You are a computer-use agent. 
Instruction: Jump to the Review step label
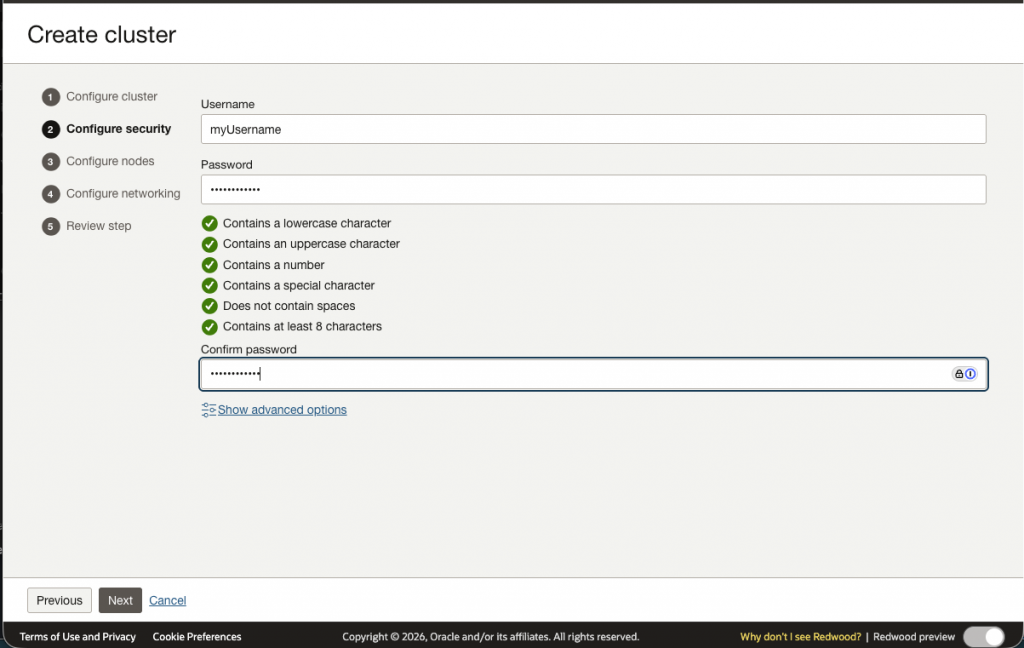(99, 226)
